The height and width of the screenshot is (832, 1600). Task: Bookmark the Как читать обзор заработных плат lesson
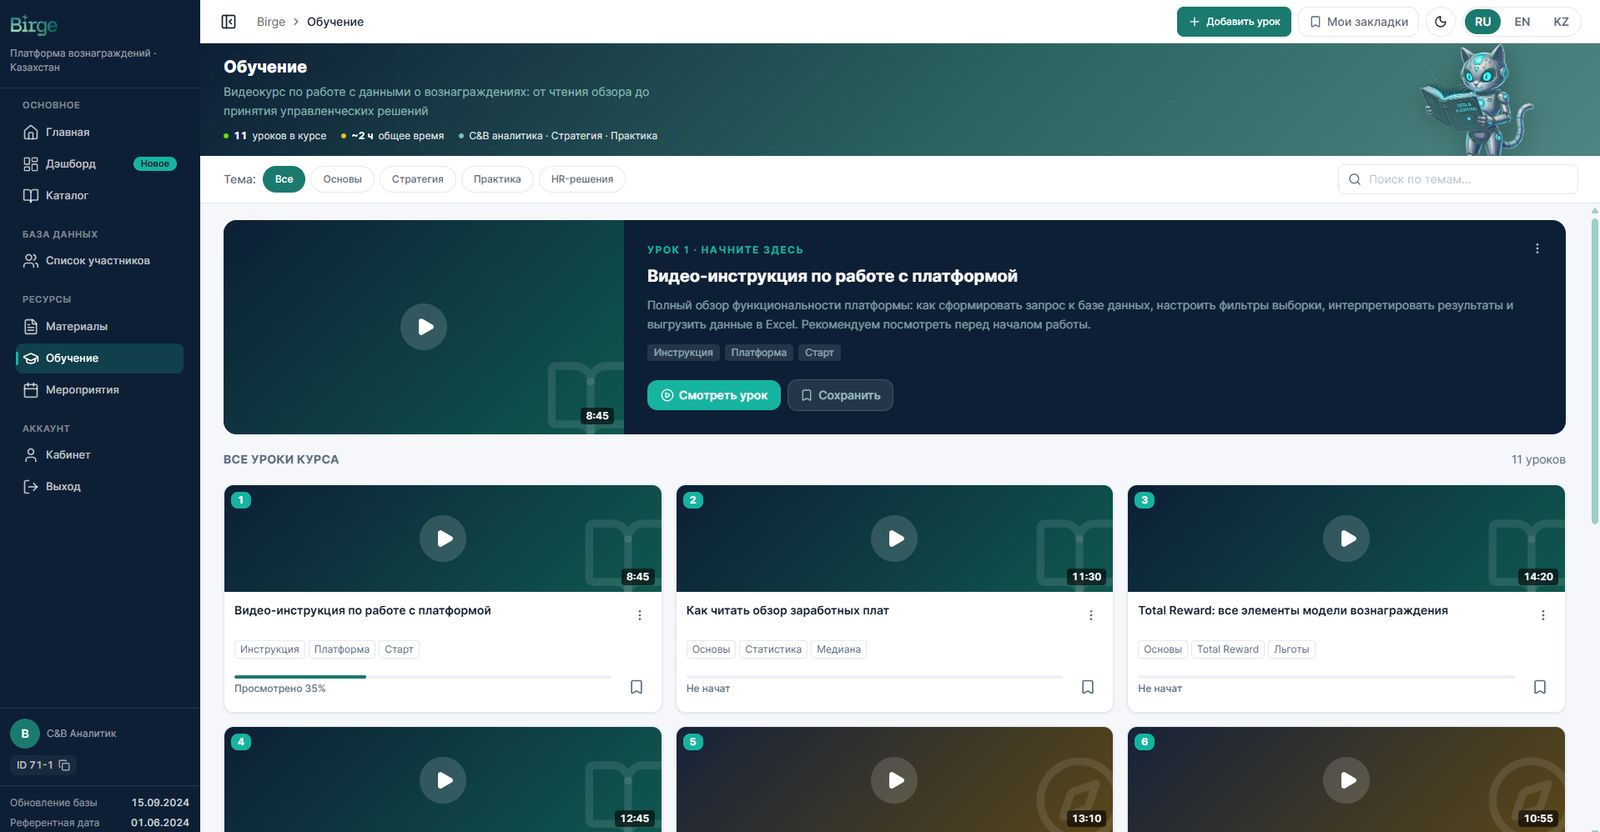click(1088, 687)
